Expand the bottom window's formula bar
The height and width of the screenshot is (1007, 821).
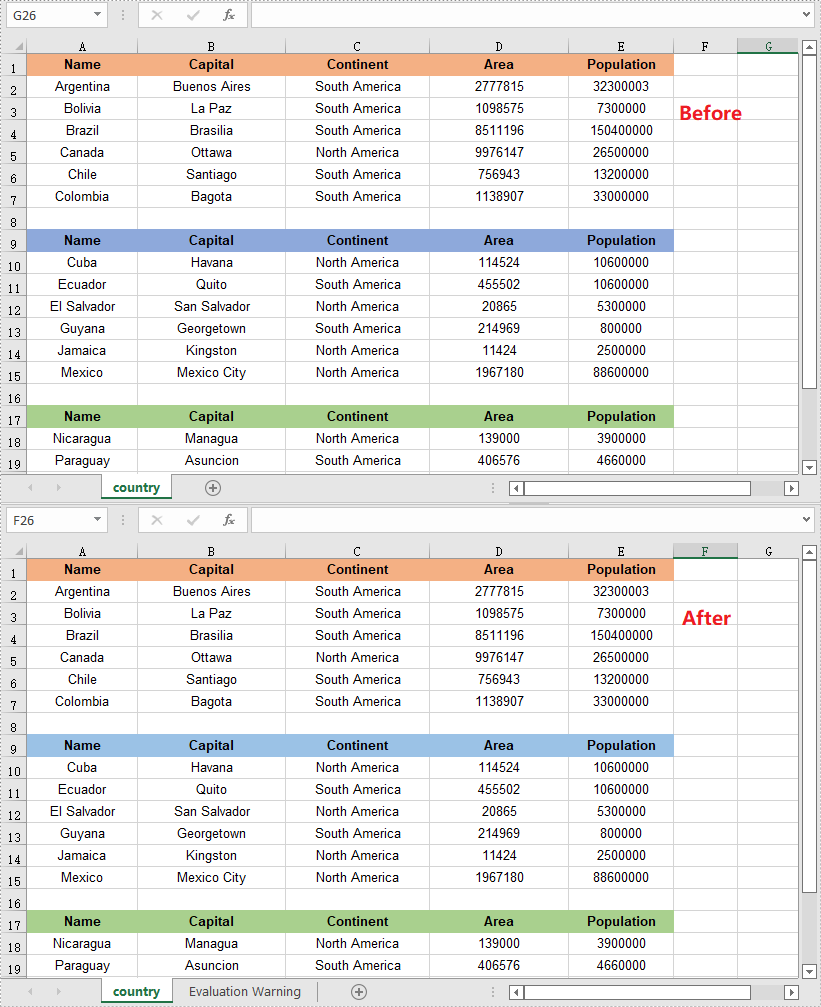point(807,520)
